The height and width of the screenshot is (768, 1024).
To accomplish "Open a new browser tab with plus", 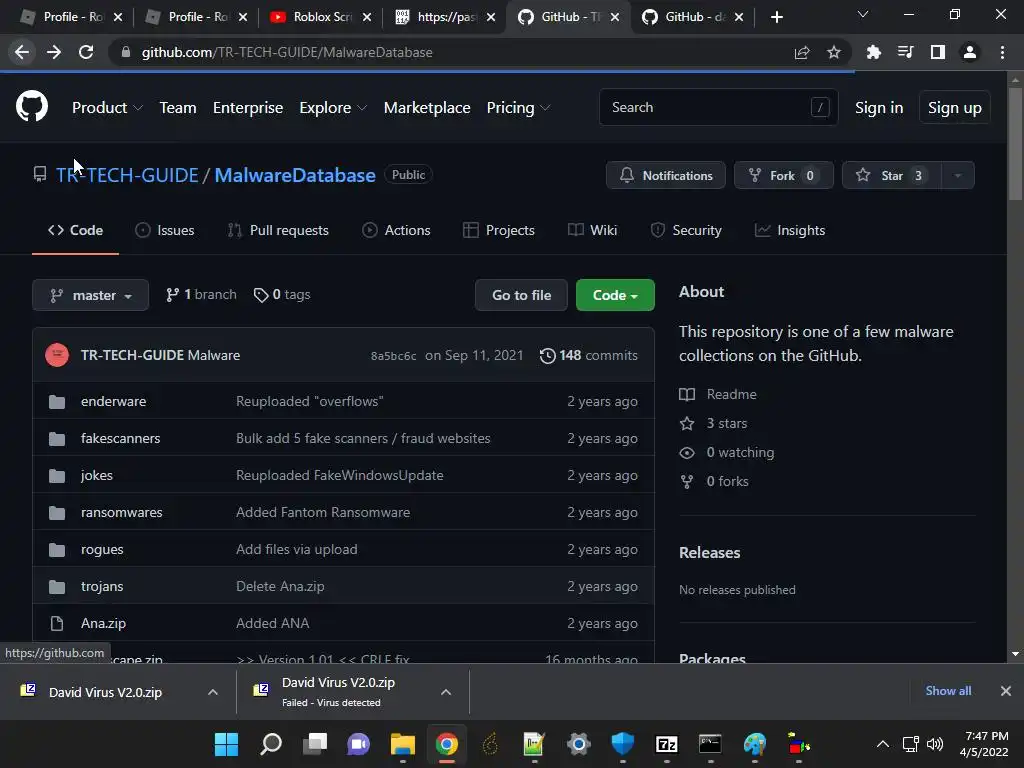I will 776,17.
